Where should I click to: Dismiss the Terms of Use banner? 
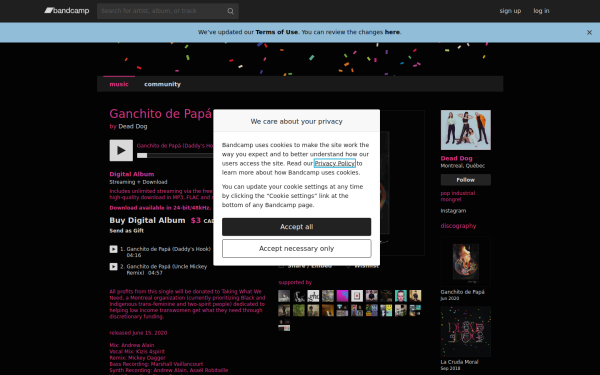pos(589,33)
